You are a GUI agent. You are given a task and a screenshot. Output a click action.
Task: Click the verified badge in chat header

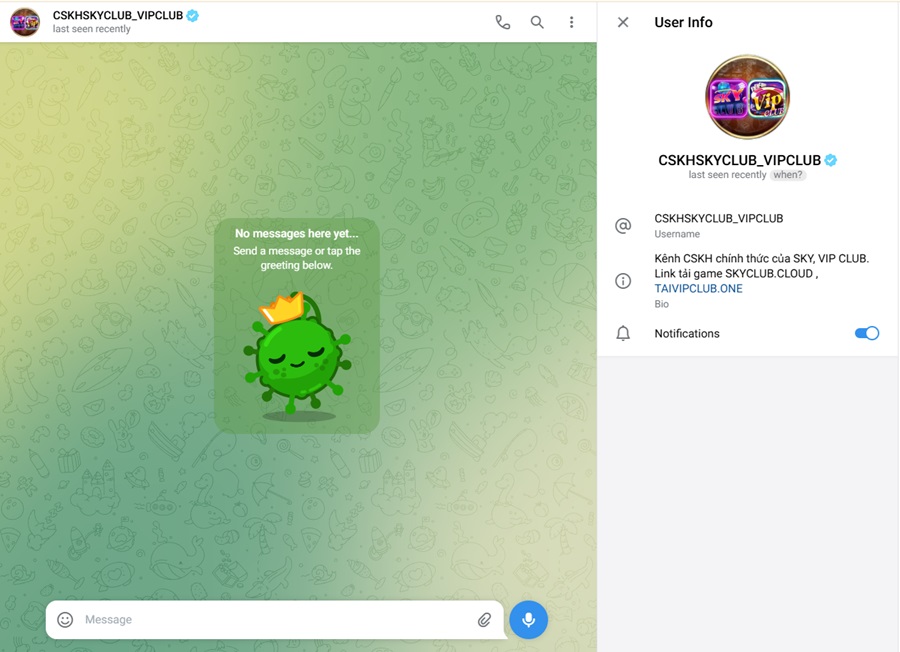192,15
